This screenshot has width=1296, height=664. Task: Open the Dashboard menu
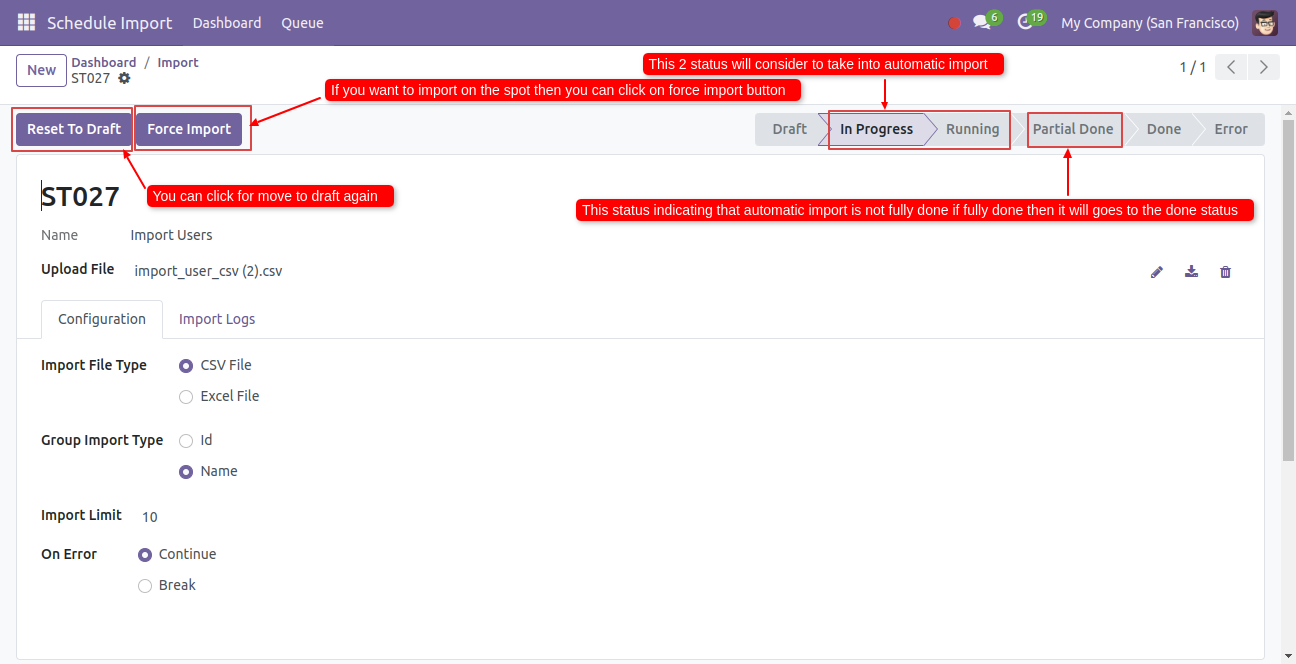pos(227,22)
